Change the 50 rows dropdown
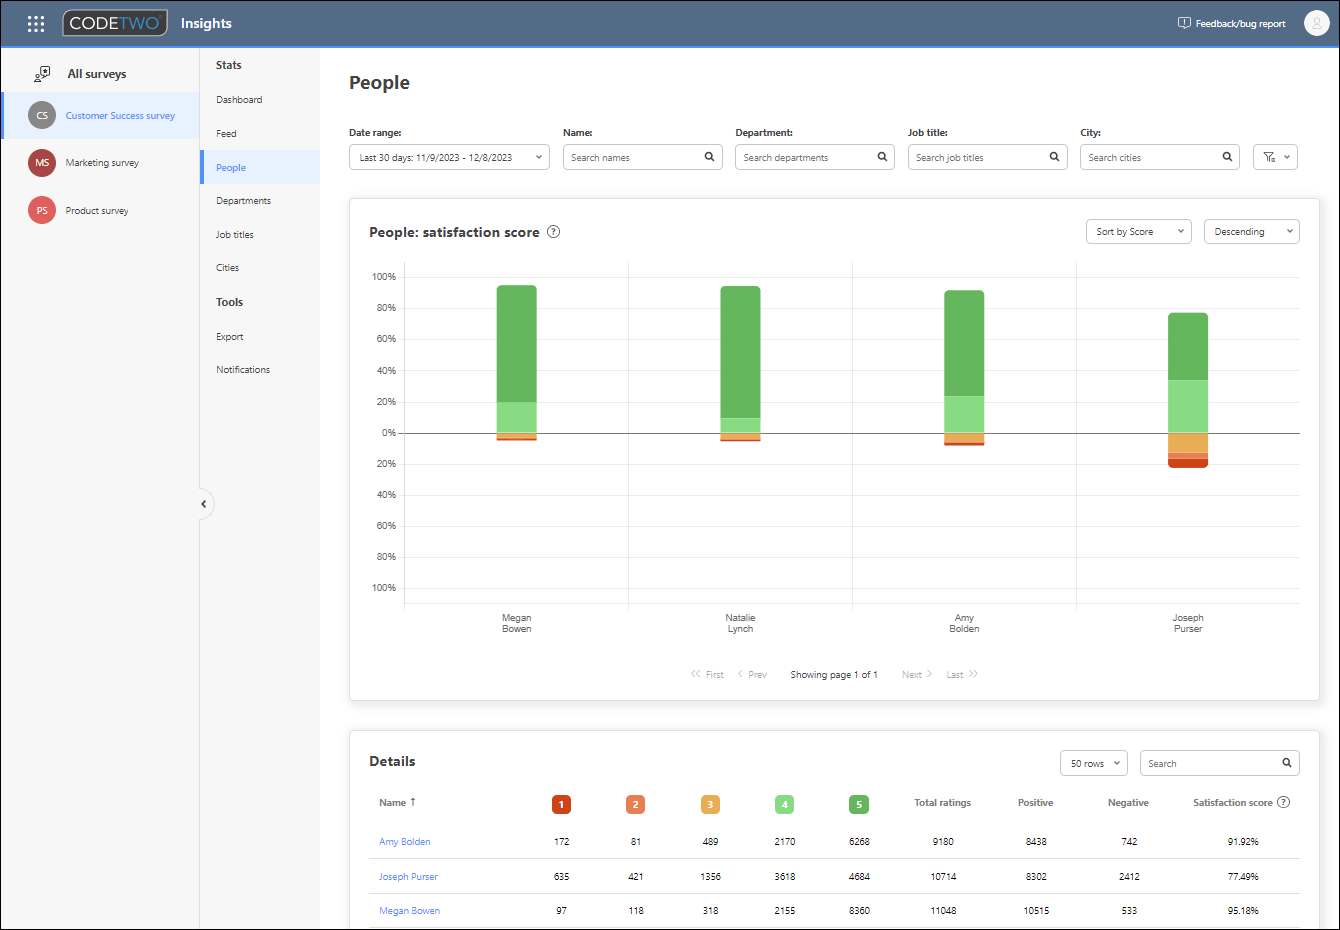 coord(1093,763)
